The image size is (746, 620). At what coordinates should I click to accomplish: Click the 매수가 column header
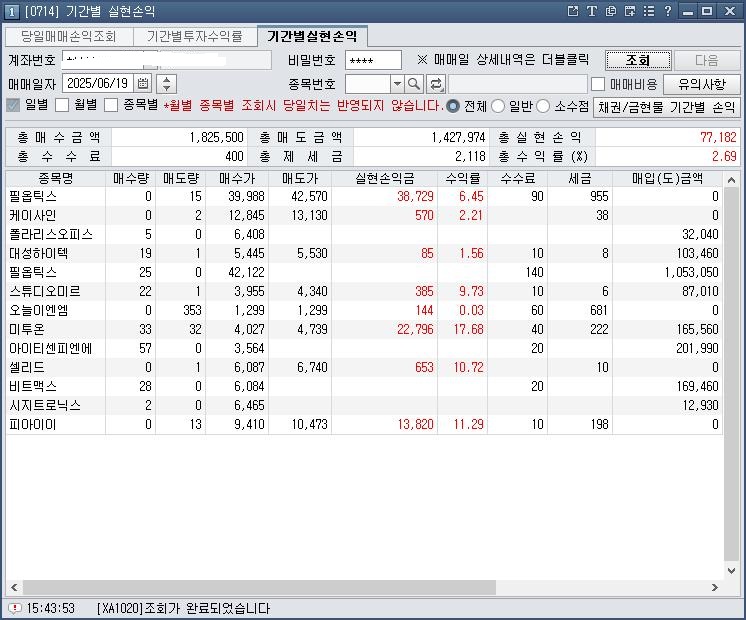(x=237, y=178)
